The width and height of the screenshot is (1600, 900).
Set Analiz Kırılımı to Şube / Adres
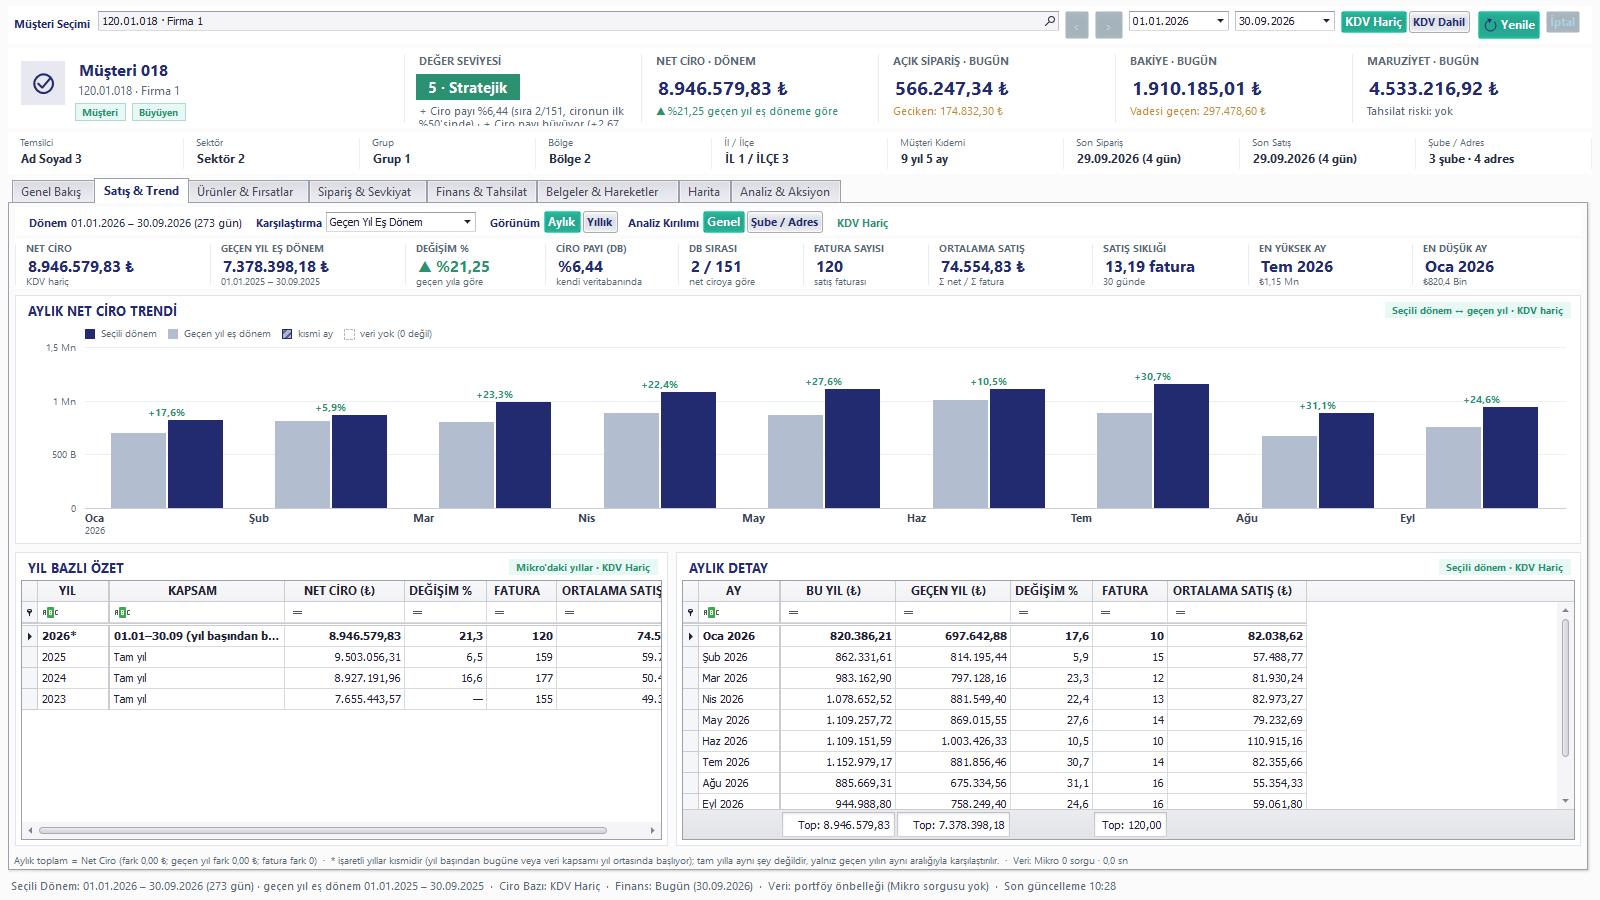click(x=785, y=222)
